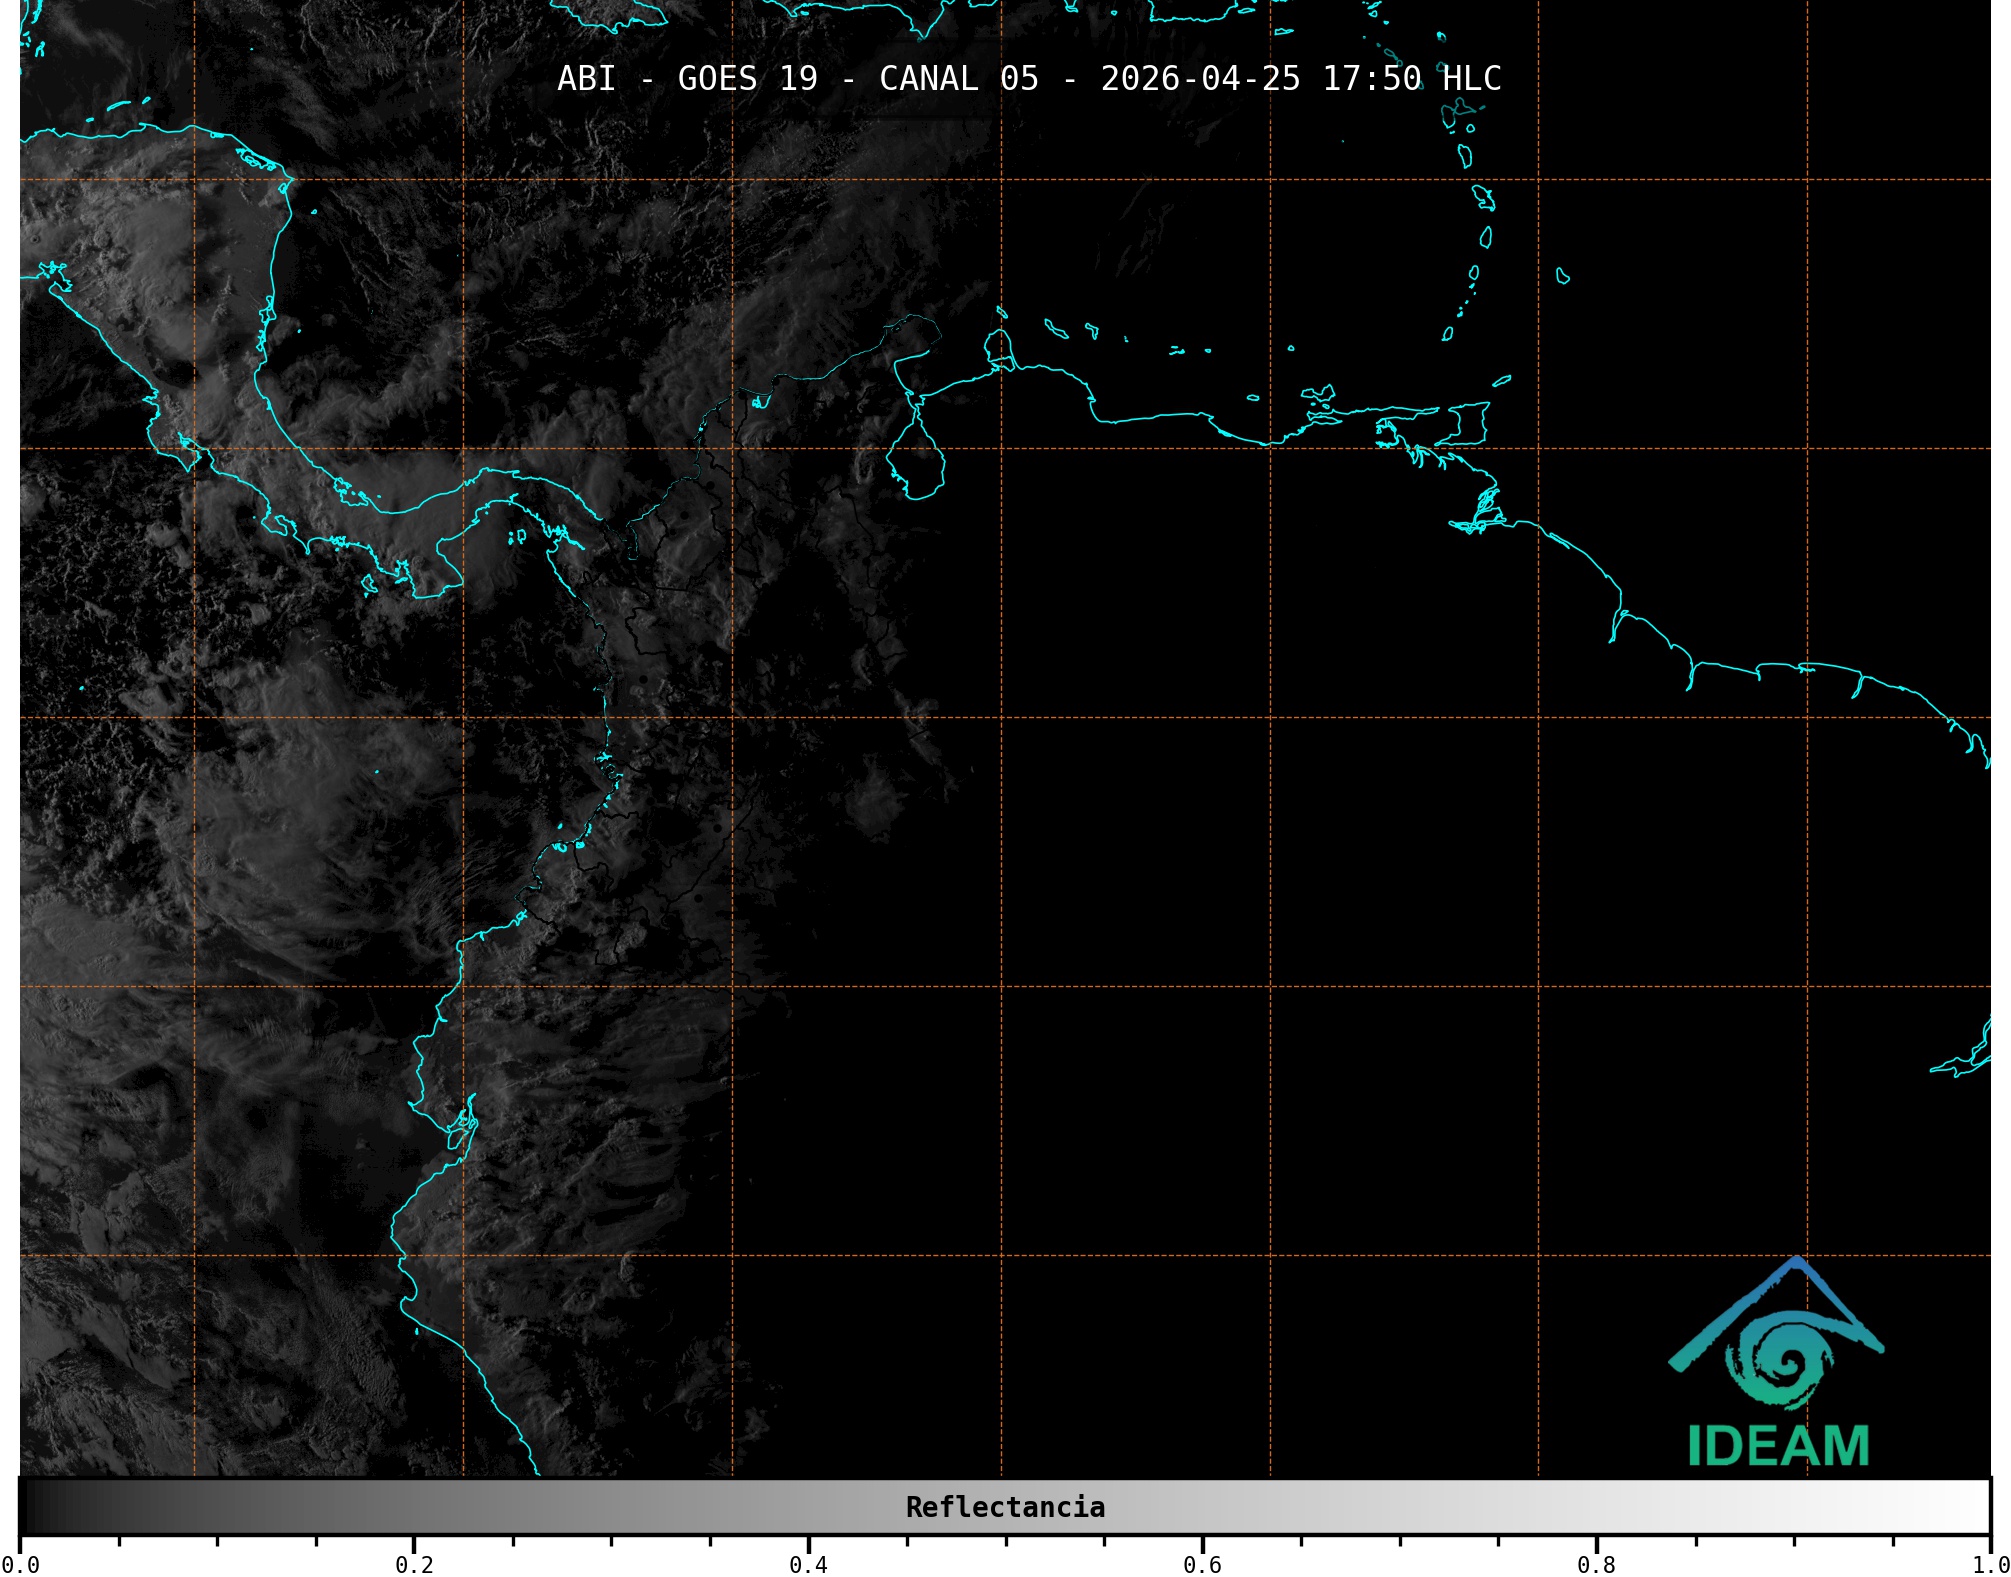The image size is (2011, 1577).
Task: Click the image title text ABI - GOES 19
Action: [687, 79]
